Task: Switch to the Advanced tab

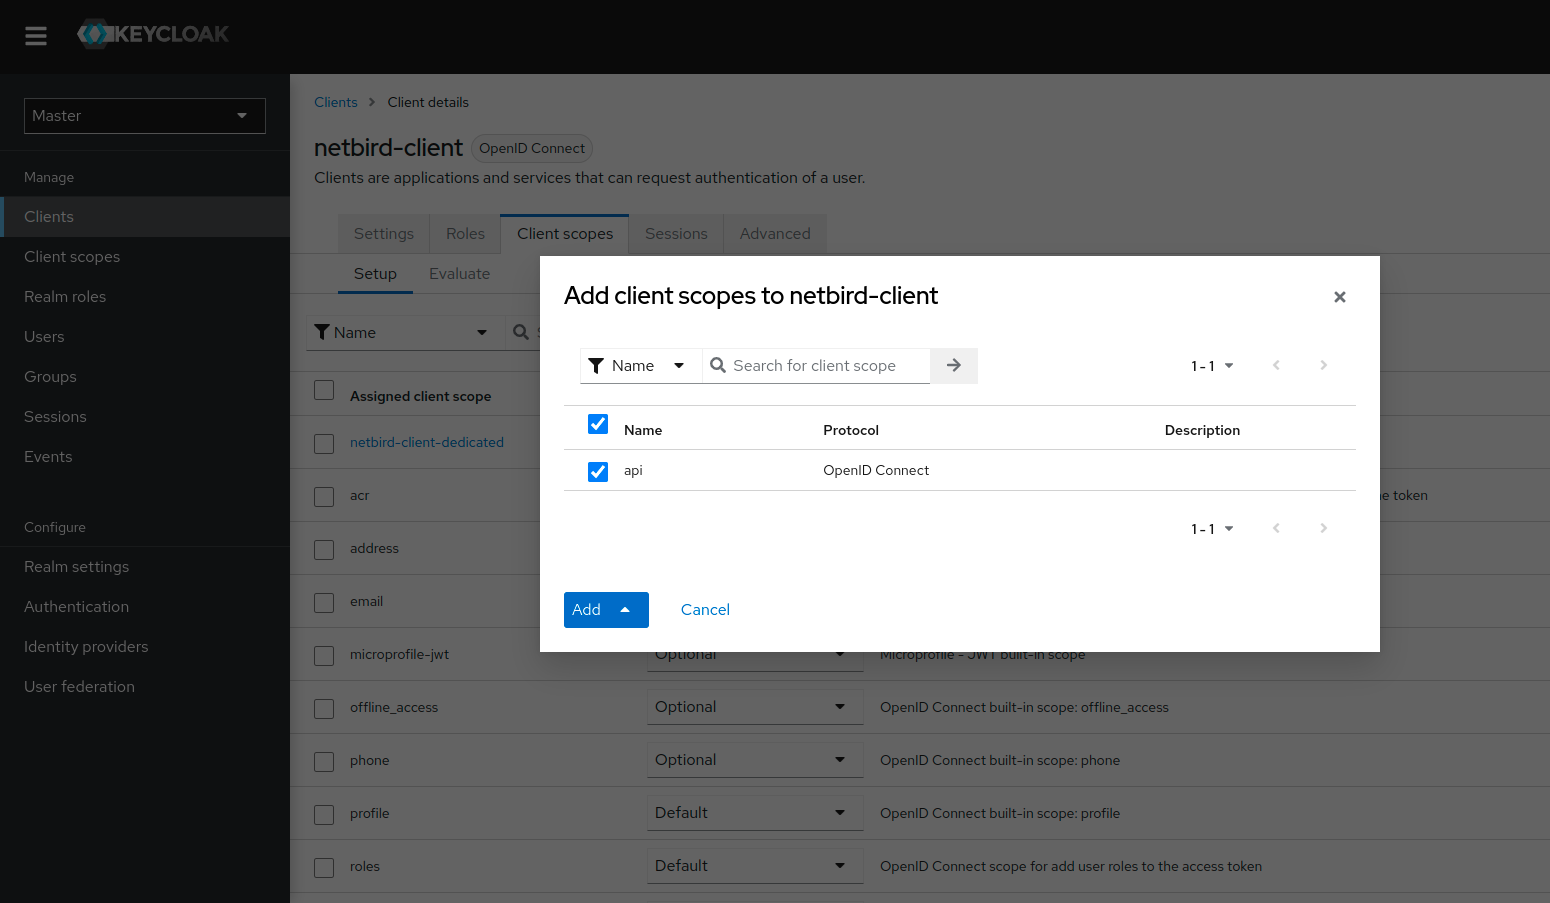Action: tap(775, 234)
